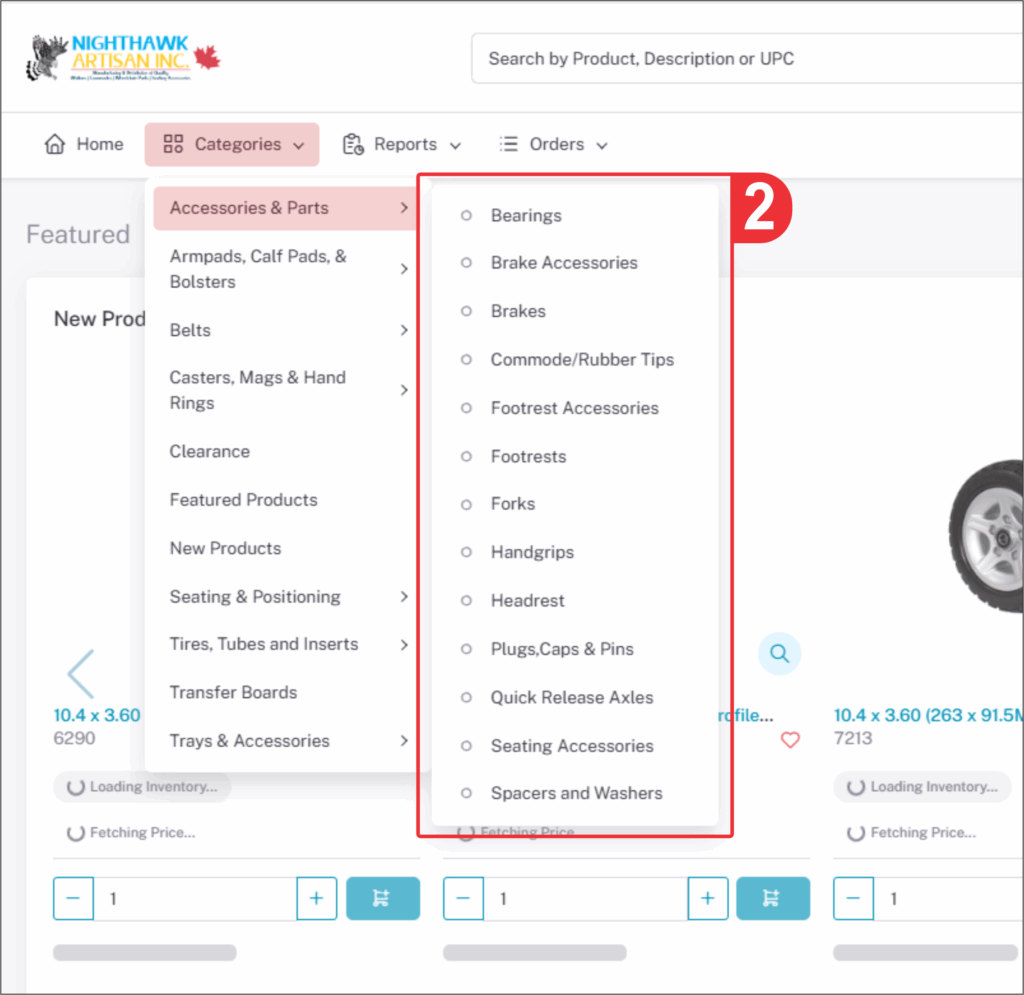Viewport: 1024px width, 995px height.
Task: Expand the Reports dropdown menu
Action: (402, 144)
